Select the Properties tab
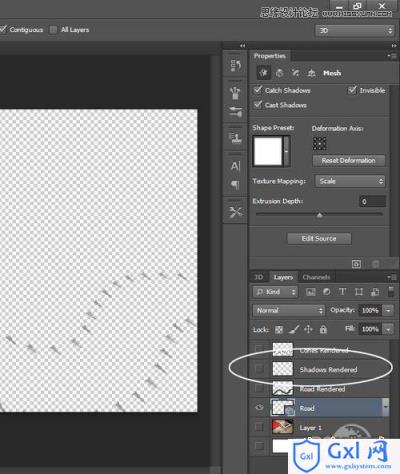The width and height of the screenshot is (400, 474). point(269,56)
